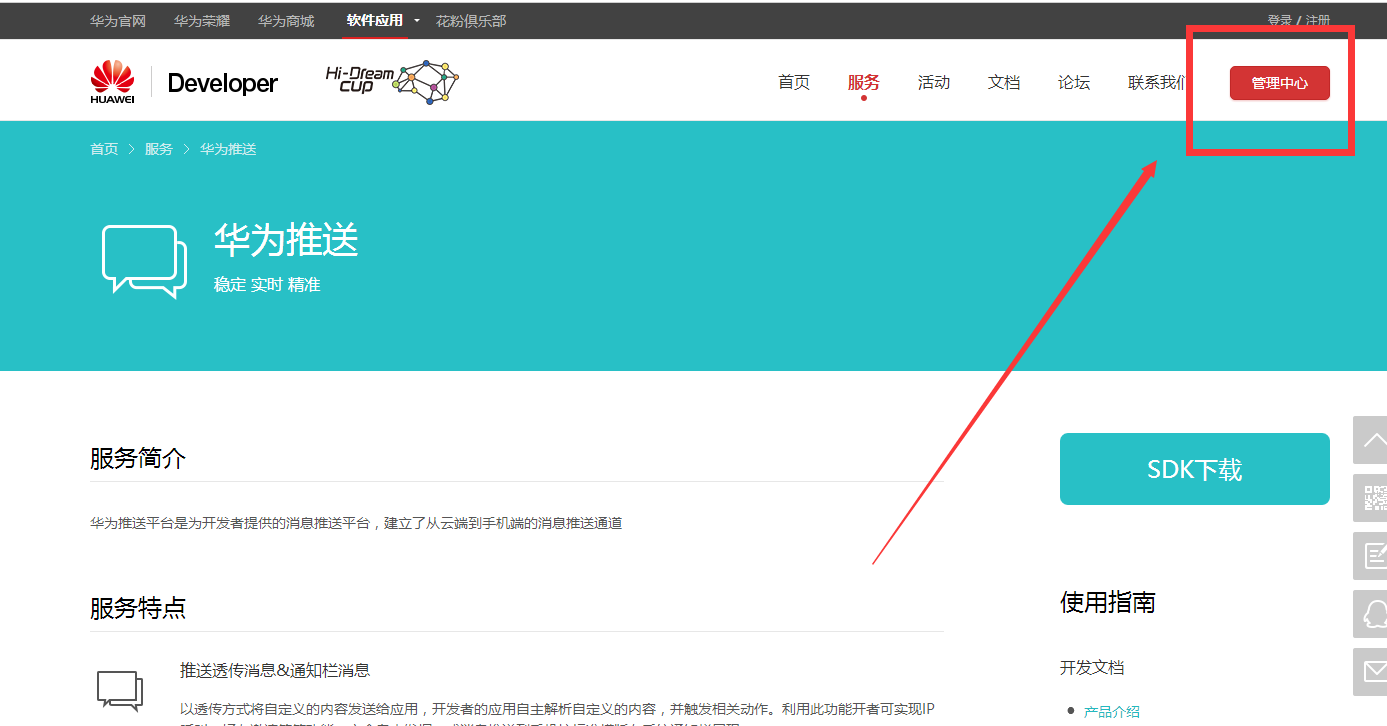Open the Hi-Dream Cup logo banner
This screenshot has width=1387, height=726.
click(x=392, y=82)
